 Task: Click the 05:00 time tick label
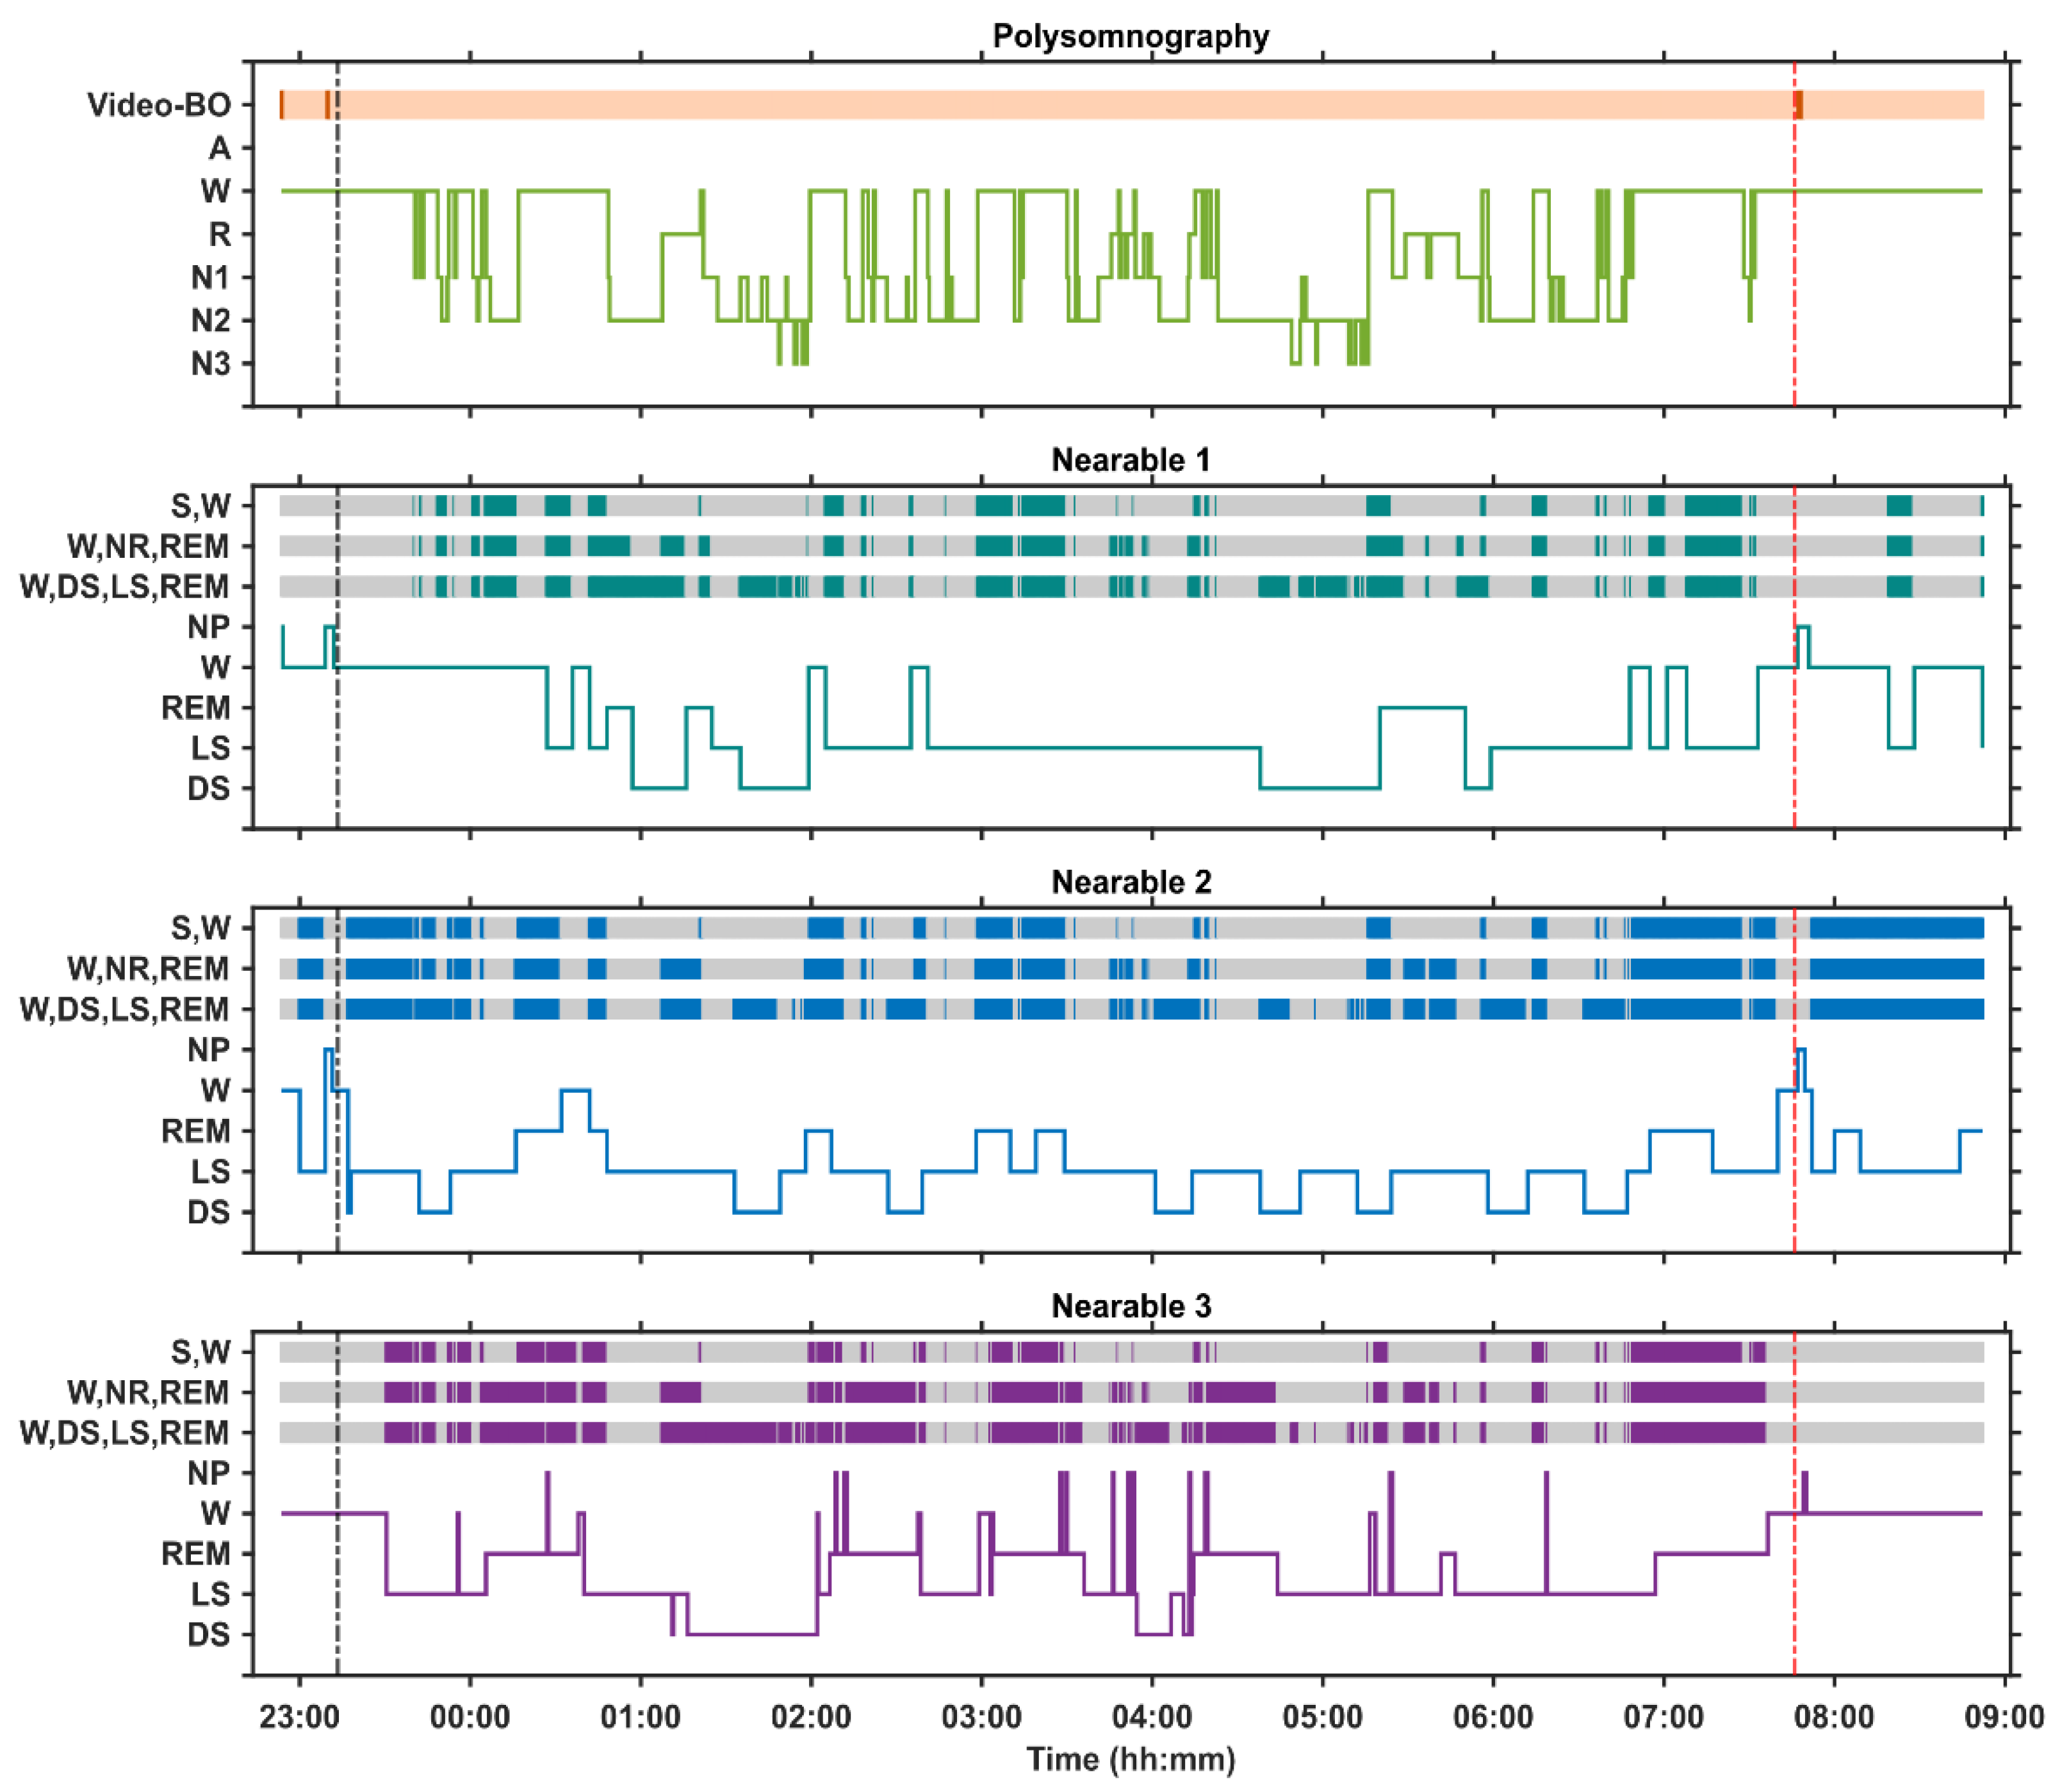click(1322, 1718)
